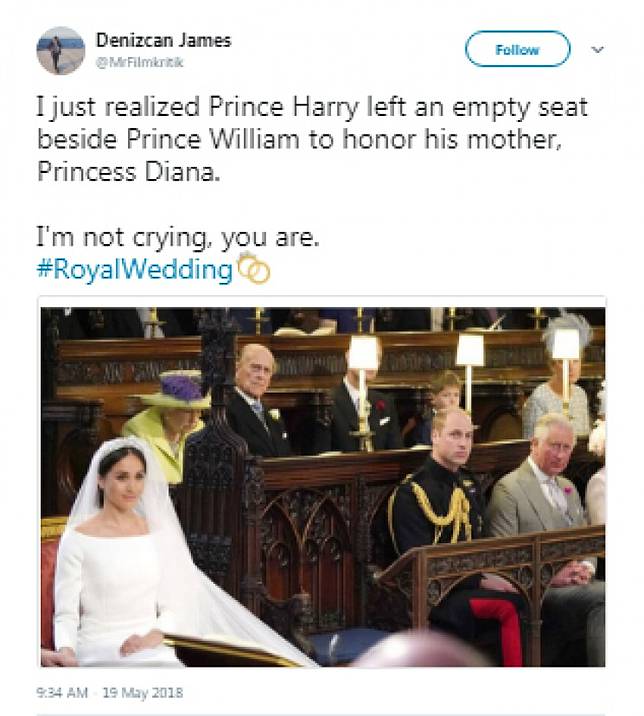Screen dimensions: 644x716
Task: Expand the tweet options chevron
Action: (597, 49)
